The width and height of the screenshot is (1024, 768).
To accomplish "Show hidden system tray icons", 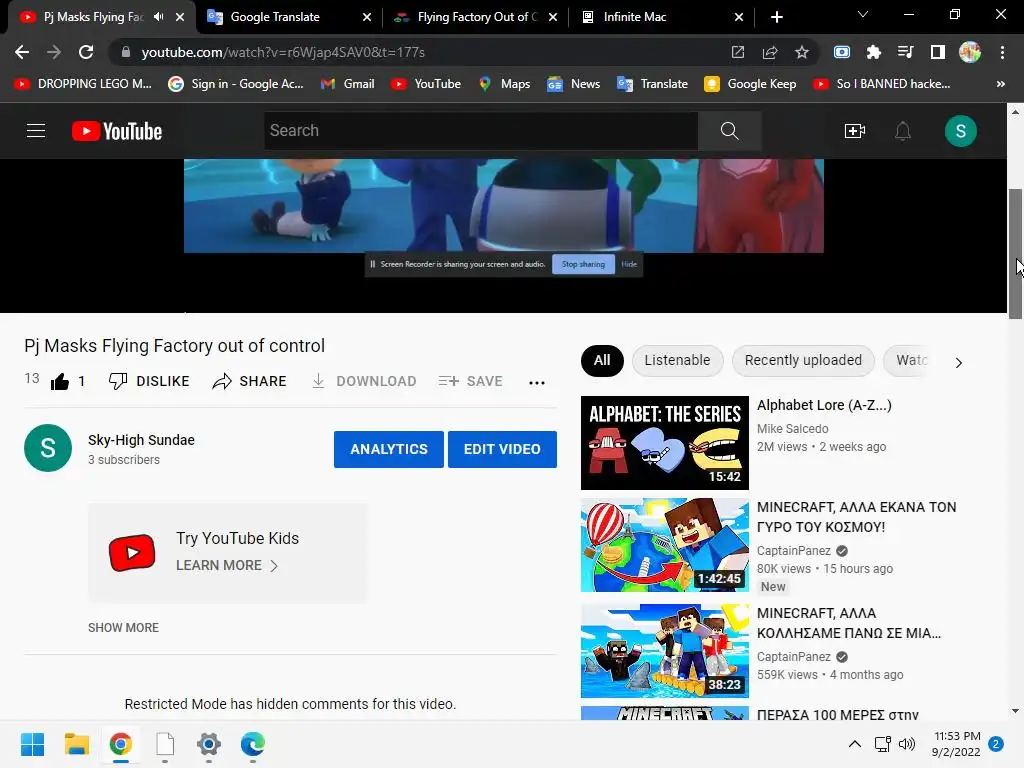I will coord(854,744).
